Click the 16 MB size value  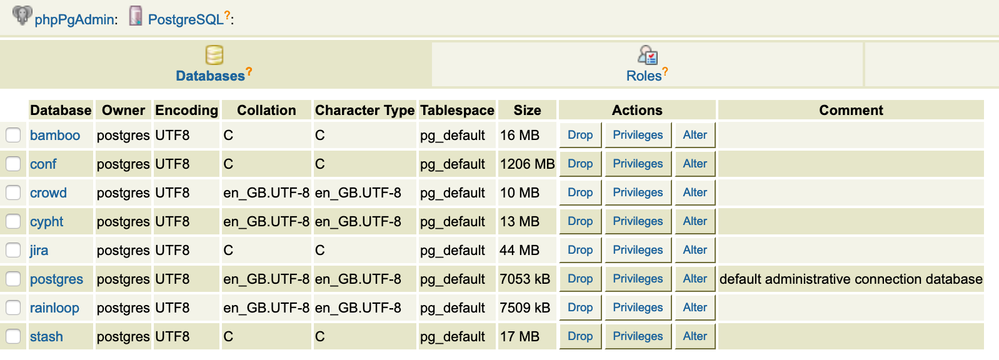(x=519, y=135)
